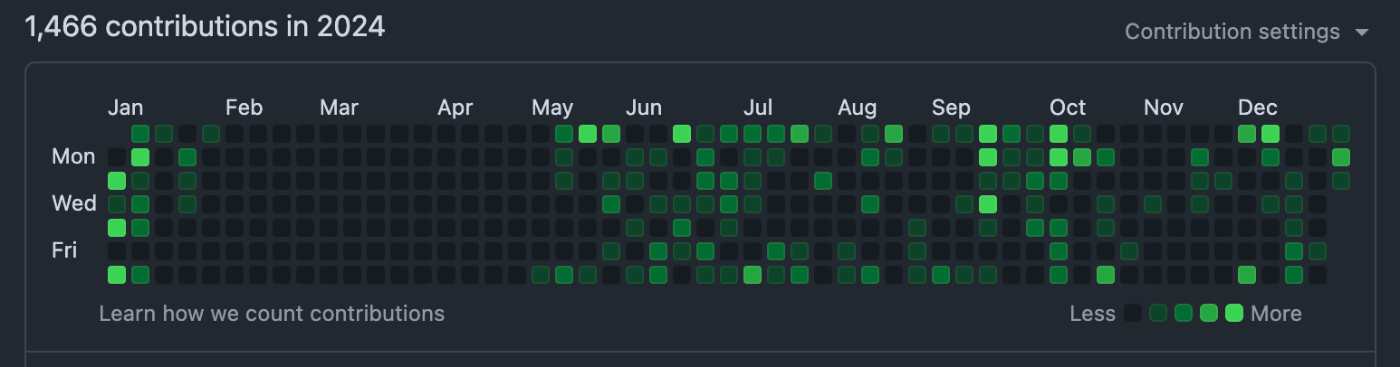This screenshot has height=367, width=1400.
Task: Open the Contribution settings dropdown
Action: click(1246, 32)
